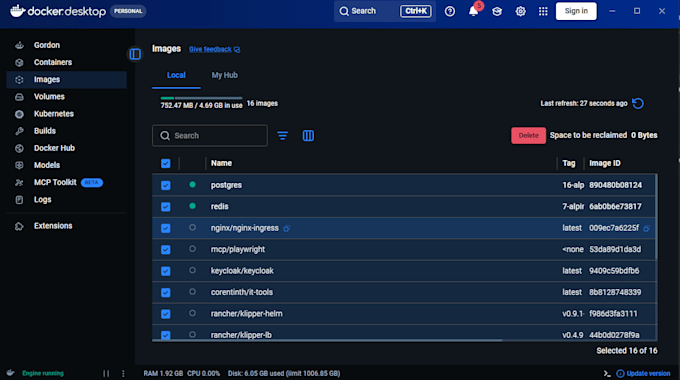Click the Sign in button
Image resolution: width=680 pixels, height=380 pixels.
[x=576, y=11]
